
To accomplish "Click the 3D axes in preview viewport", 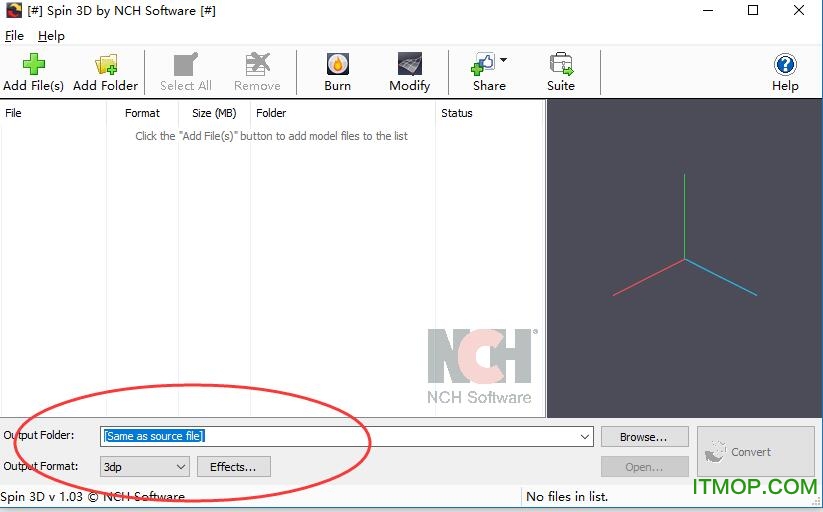I will click(684, 259).
